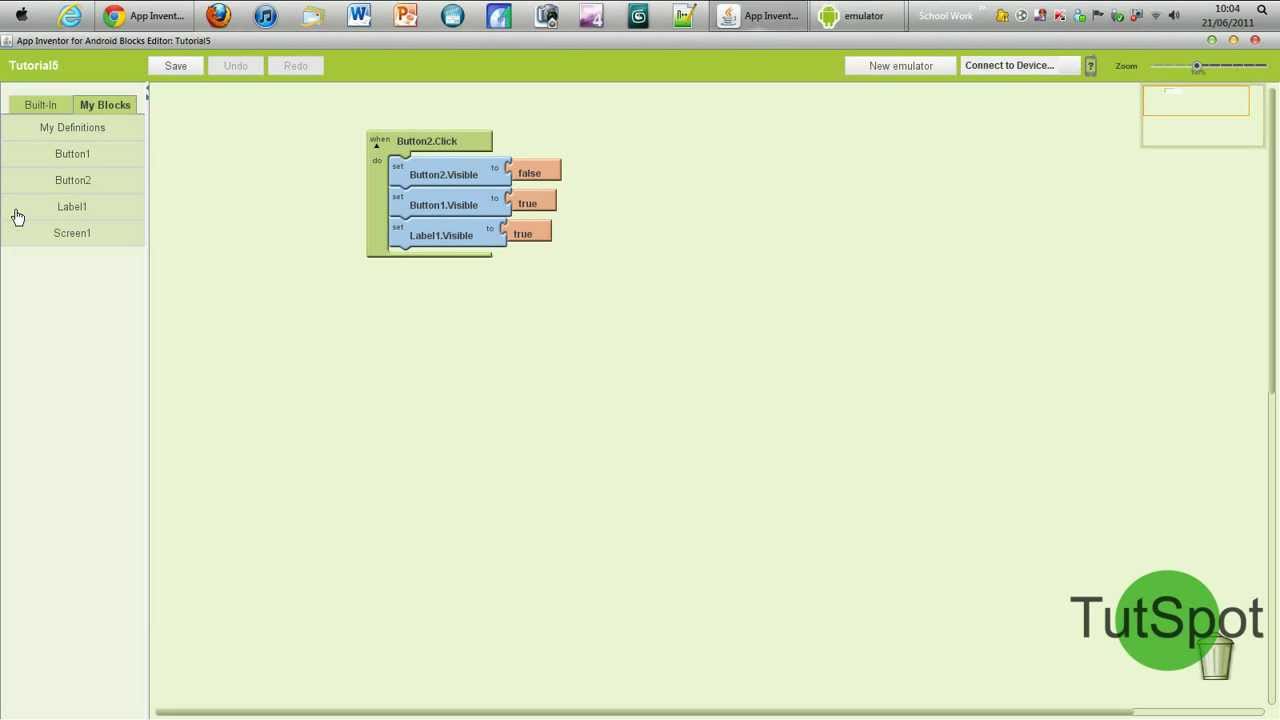1280x720 pixels.
Task: Open the Apple menu icon
Action: click(21, 15)
